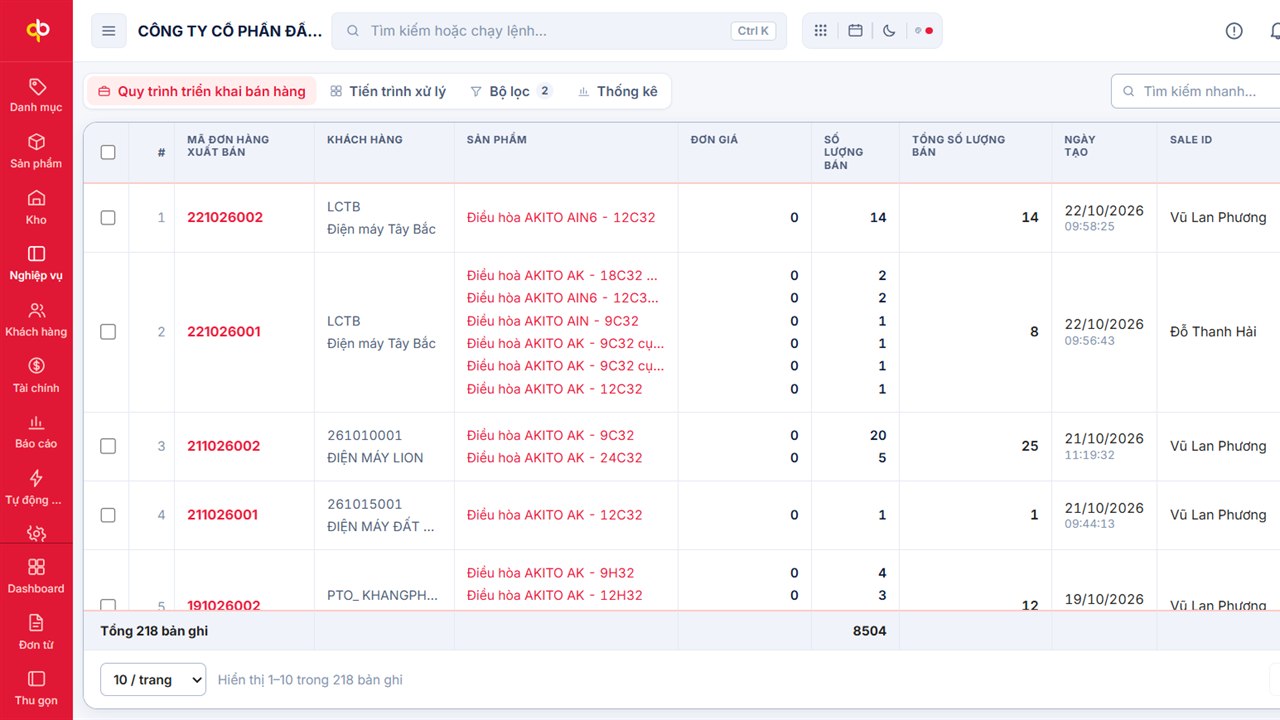Screen dimensions: 1280x720
Task: Open product Điều hòa AKITO AIN - 9C32
Action: click(x=553, y=321)
